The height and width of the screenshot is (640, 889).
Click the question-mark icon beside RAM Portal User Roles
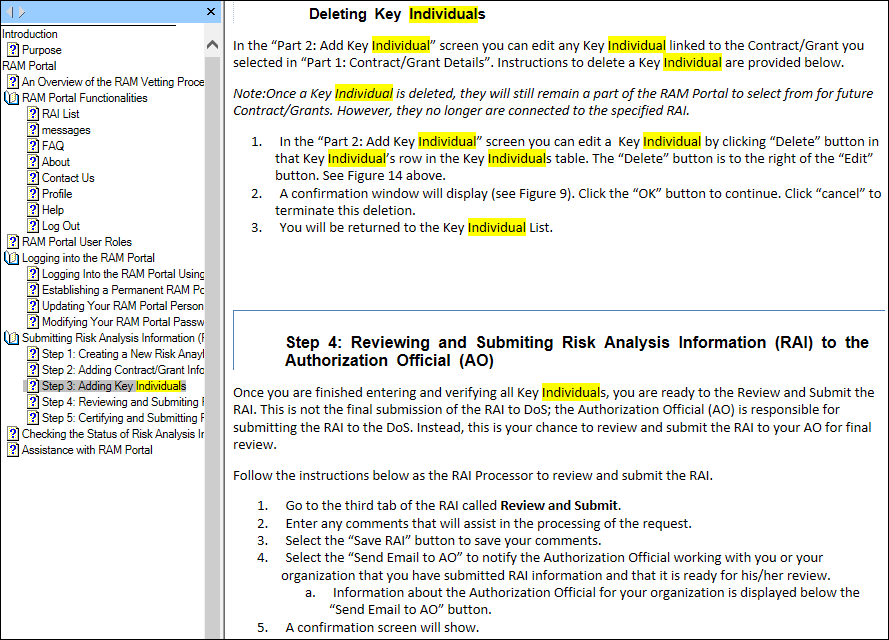click(13, 242)
